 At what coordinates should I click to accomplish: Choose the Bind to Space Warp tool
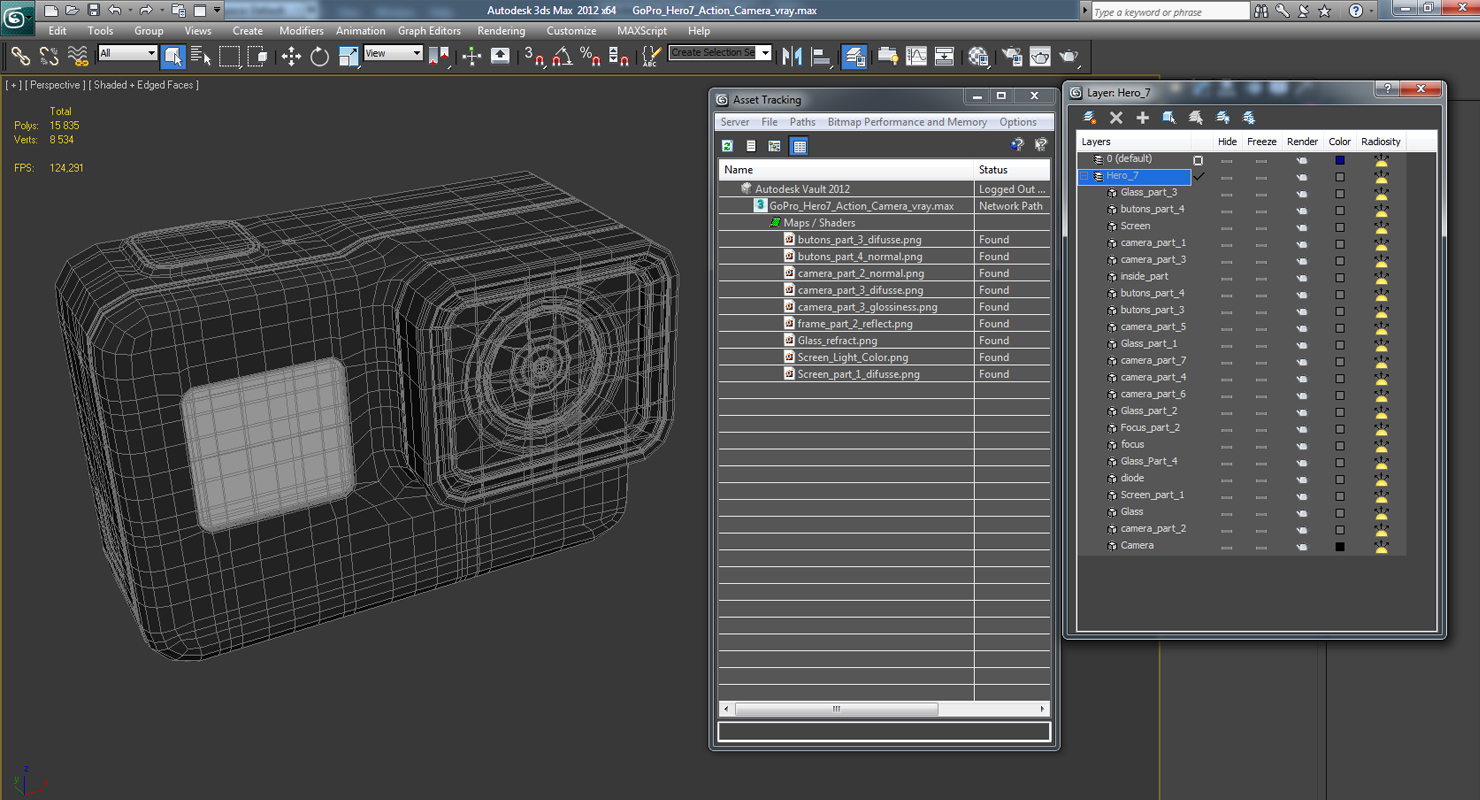77,56
